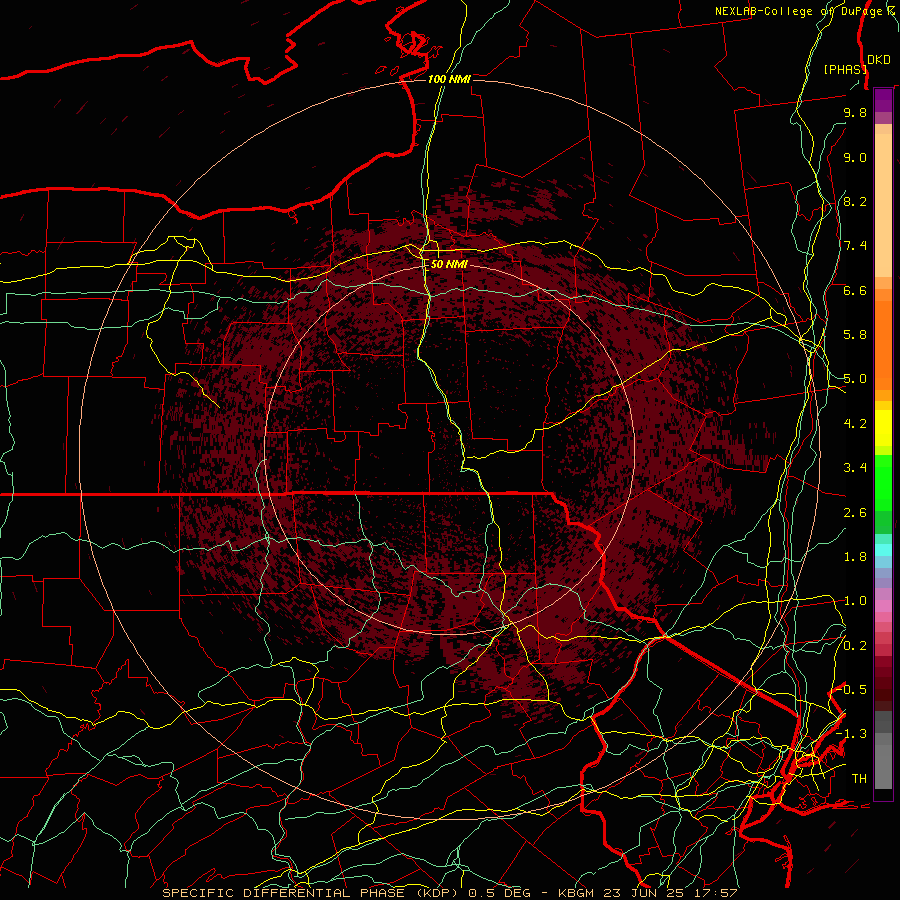Click the 0.2 scale value
This screenshot has width=900, height=900.
(x=855, y=646)
